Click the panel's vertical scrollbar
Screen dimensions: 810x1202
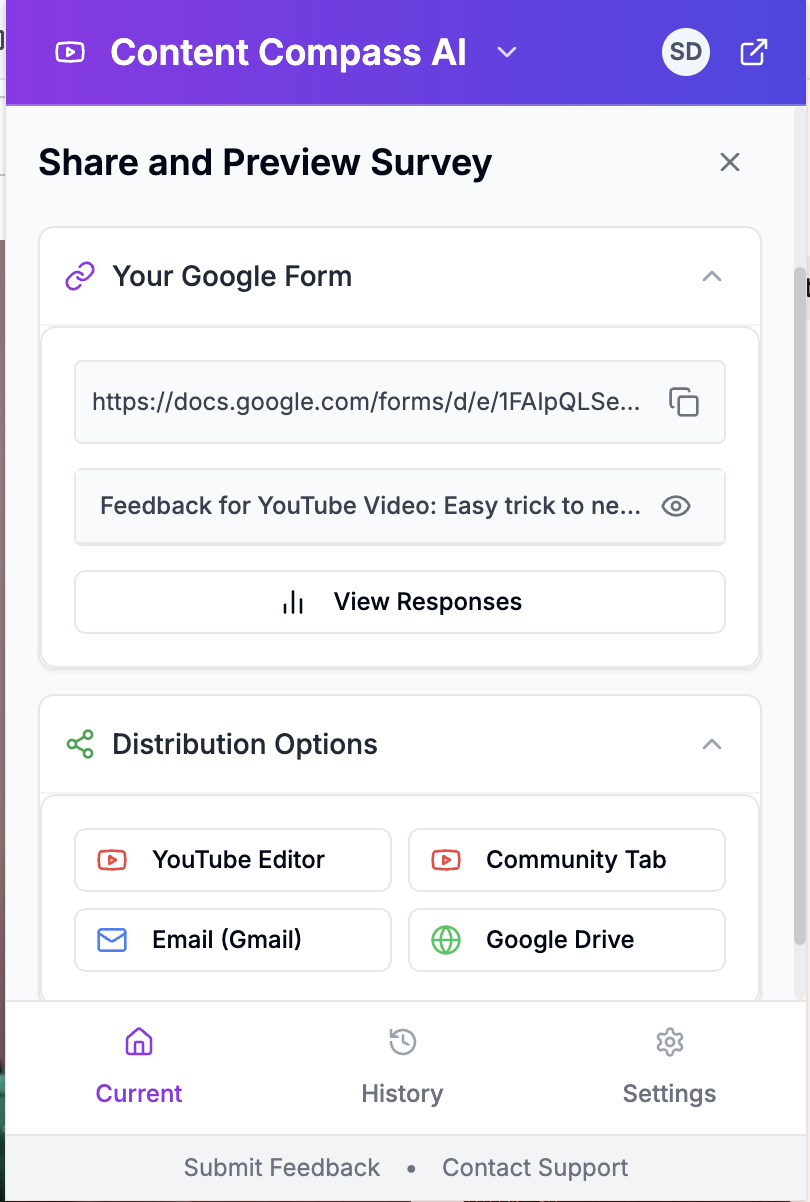point(799,605)
